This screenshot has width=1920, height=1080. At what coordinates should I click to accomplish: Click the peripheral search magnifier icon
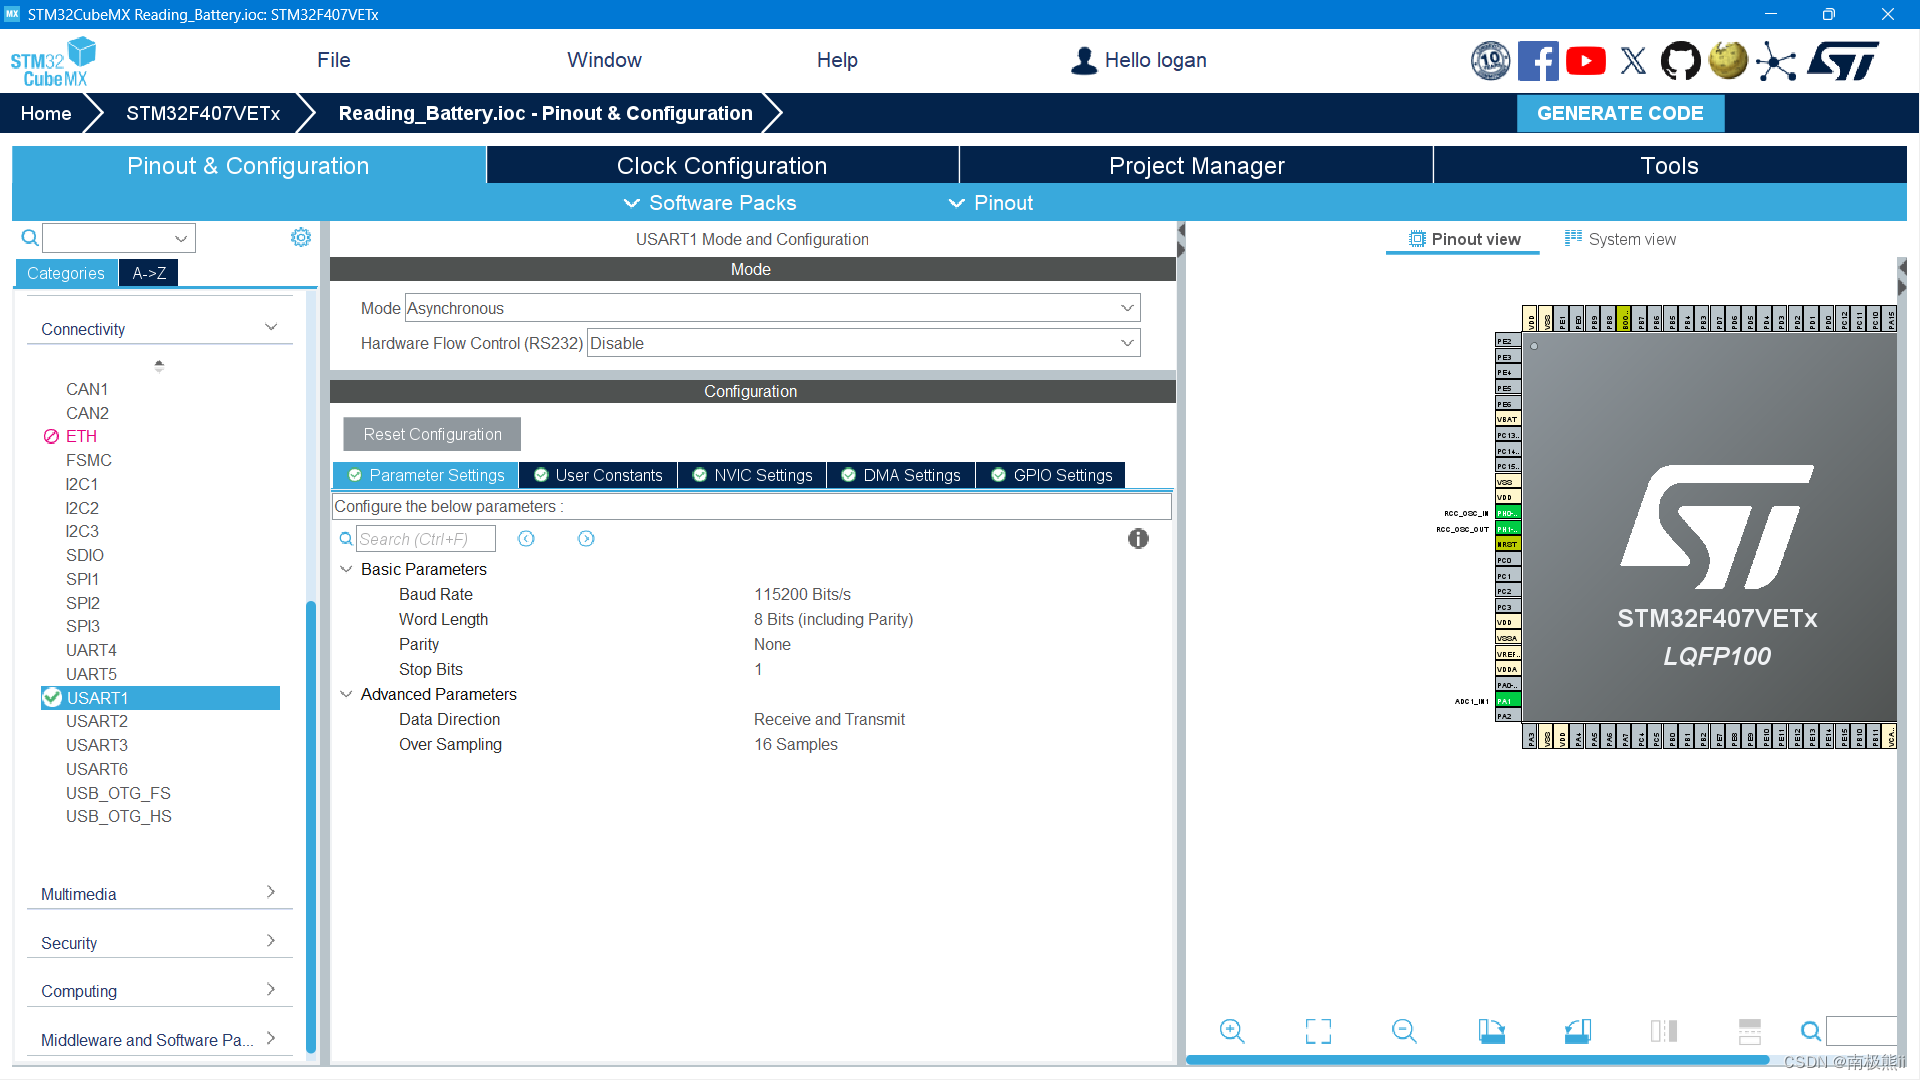coord(30,237)
